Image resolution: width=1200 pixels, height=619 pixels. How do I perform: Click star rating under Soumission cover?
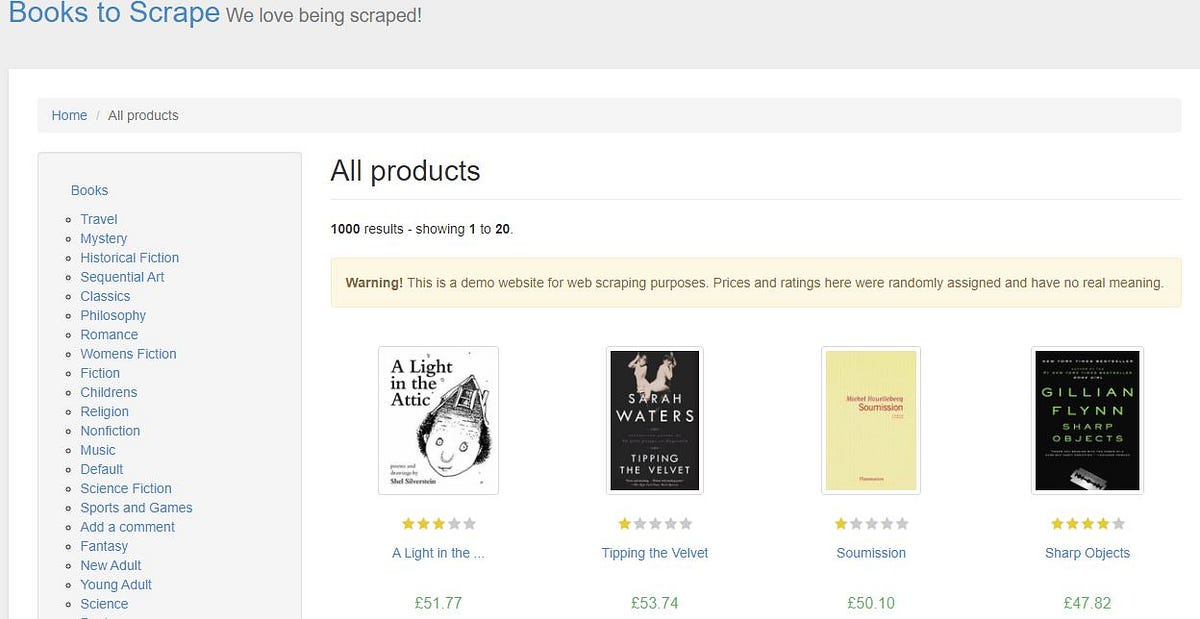pyautogui.click(x=871, y=523)
